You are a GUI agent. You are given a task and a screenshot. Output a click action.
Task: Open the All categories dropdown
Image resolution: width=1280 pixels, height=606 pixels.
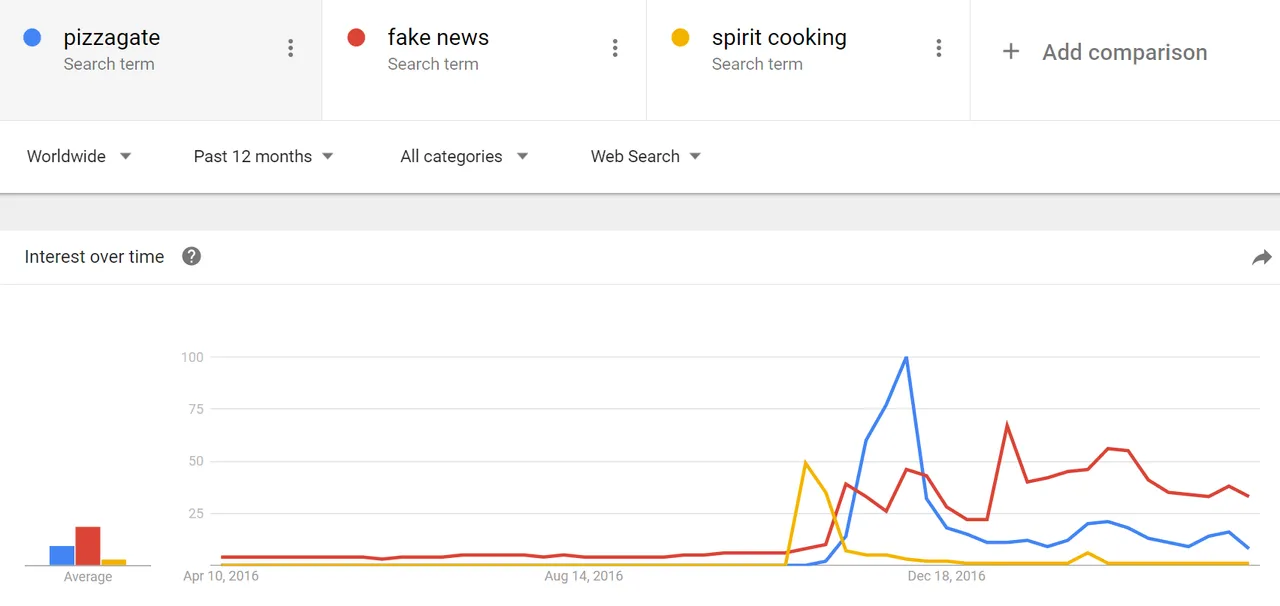pos(464,156)
